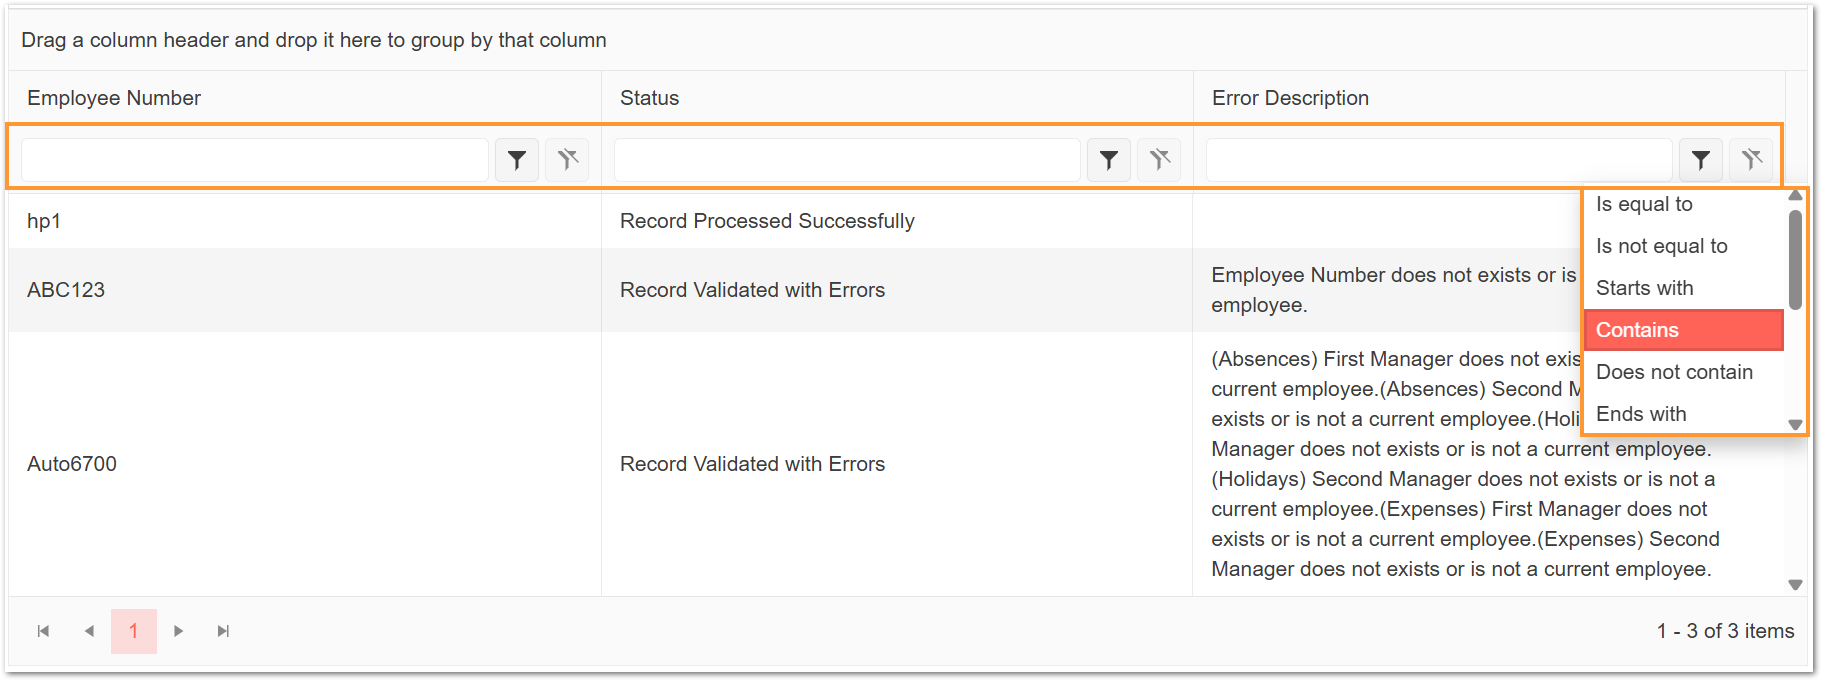Select 'Is not equal to' option
The height and width of the screenshot is (681, 1822).
(1684, 246)
